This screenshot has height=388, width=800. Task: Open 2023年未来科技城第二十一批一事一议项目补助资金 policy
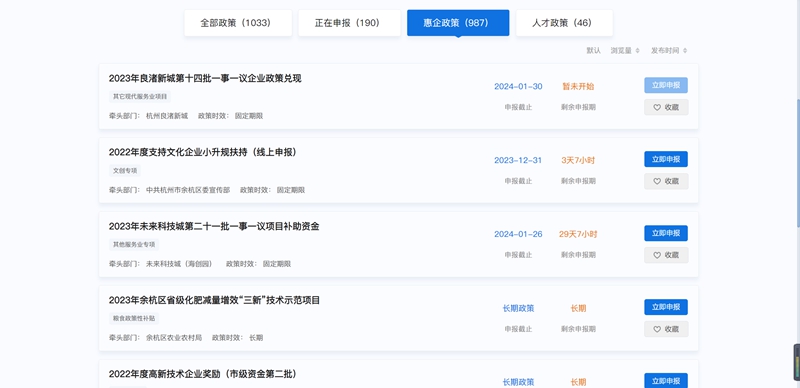214,226
